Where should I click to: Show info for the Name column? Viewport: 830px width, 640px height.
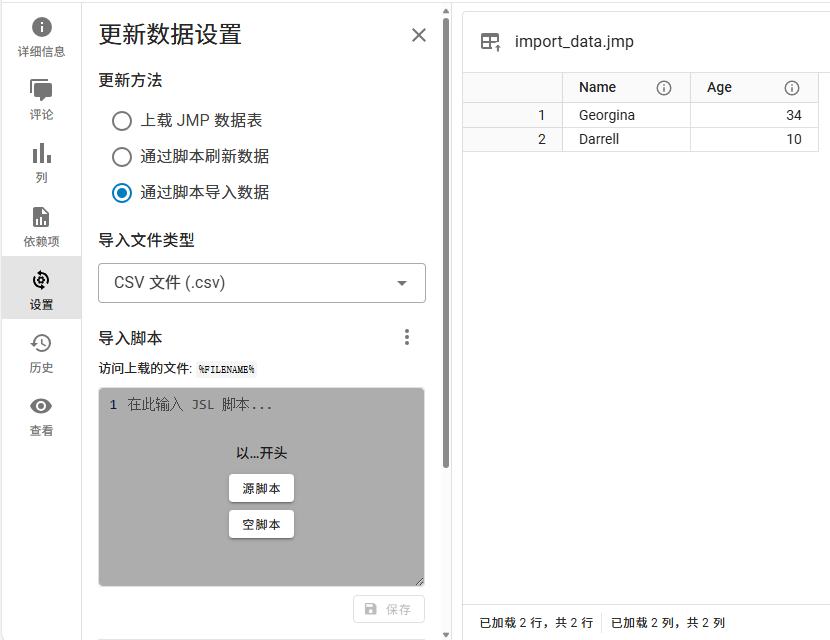tap(663, 88)
